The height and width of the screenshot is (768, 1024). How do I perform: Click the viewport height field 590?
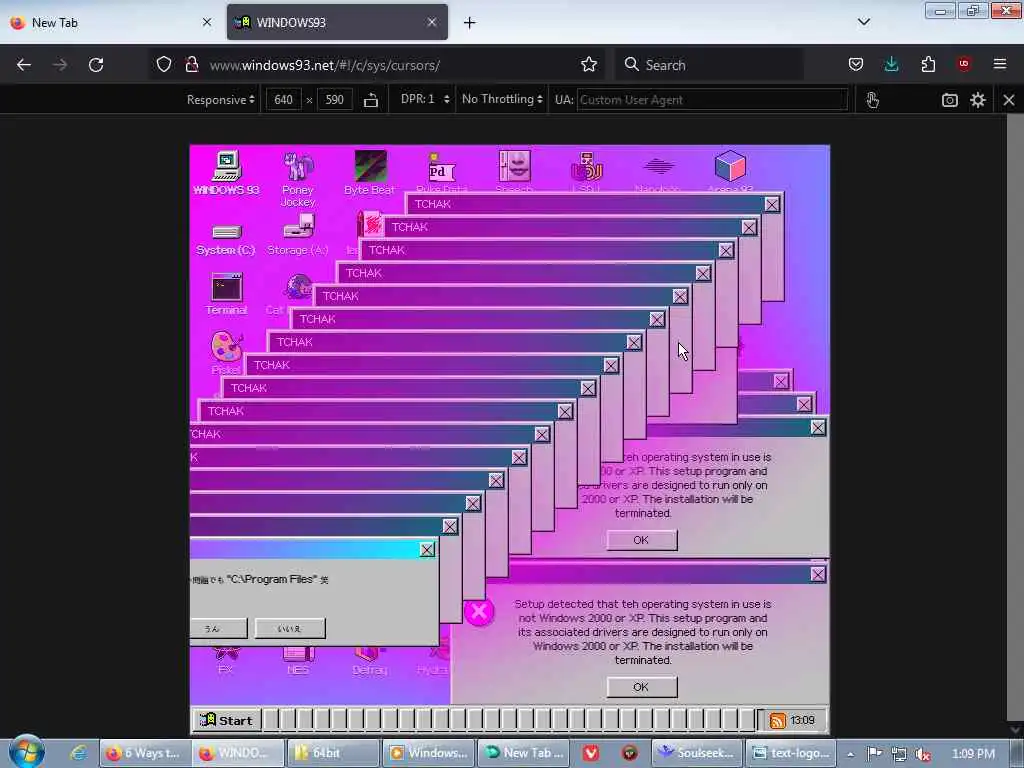[334, 100]
